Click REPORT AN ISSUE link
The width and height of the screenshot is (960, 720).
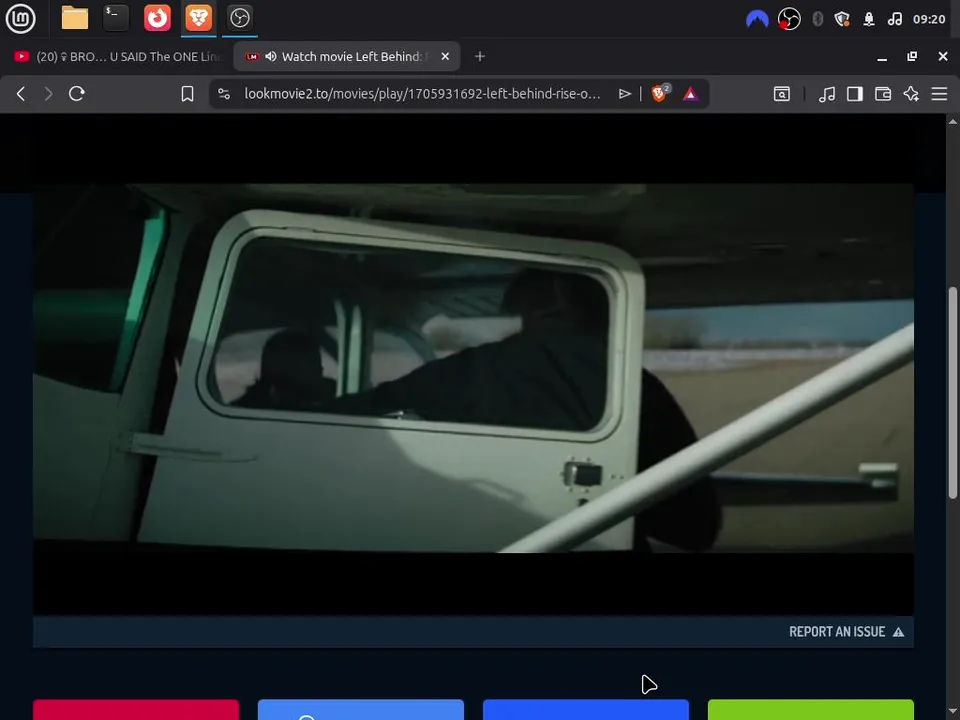pyautogui.click(x=846, y=632)
